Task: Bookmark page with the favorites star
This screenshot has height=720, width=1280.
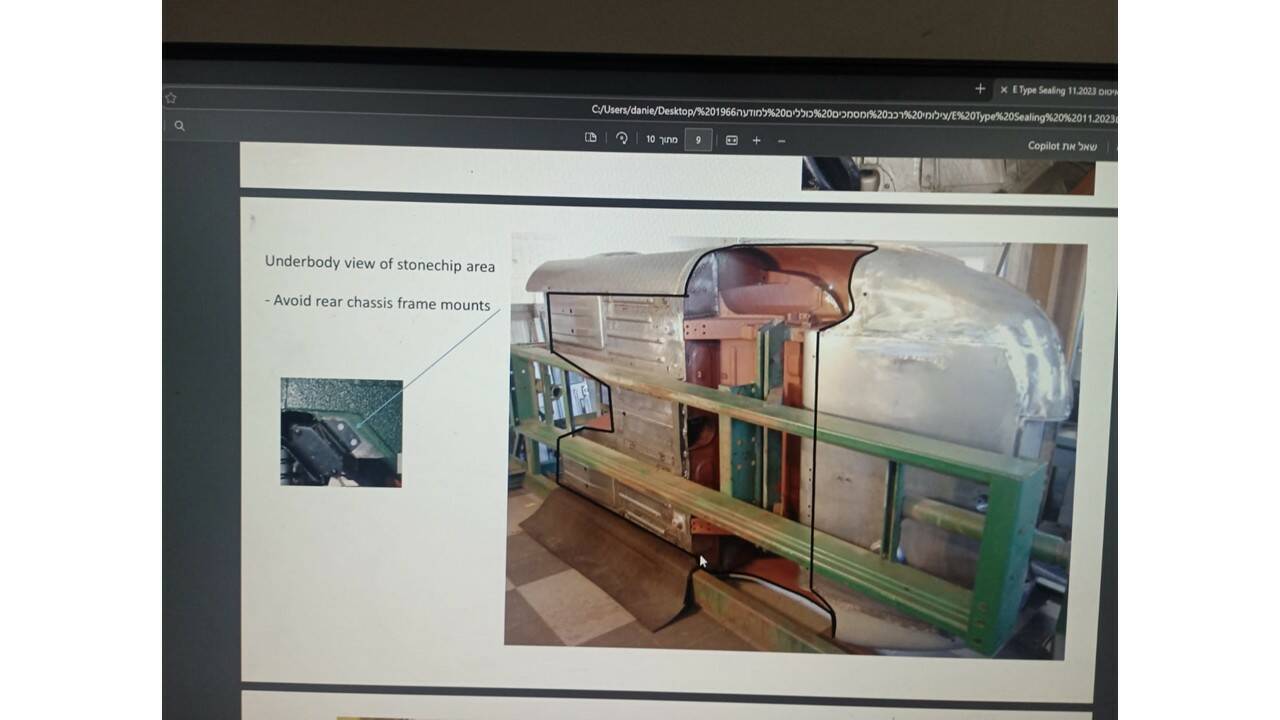Action: 170,98
